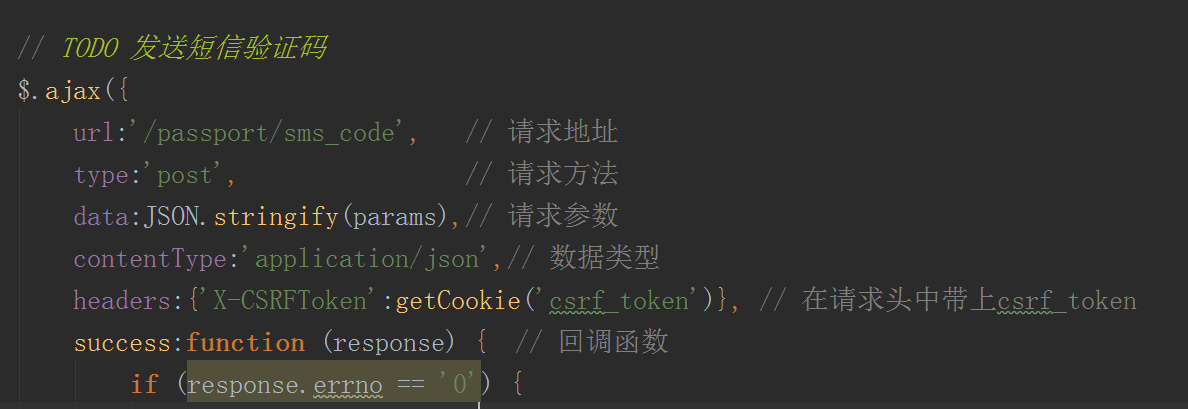The image size is (1188, 409).
Task: Click the getCookie function call
Action: [458, 301]
